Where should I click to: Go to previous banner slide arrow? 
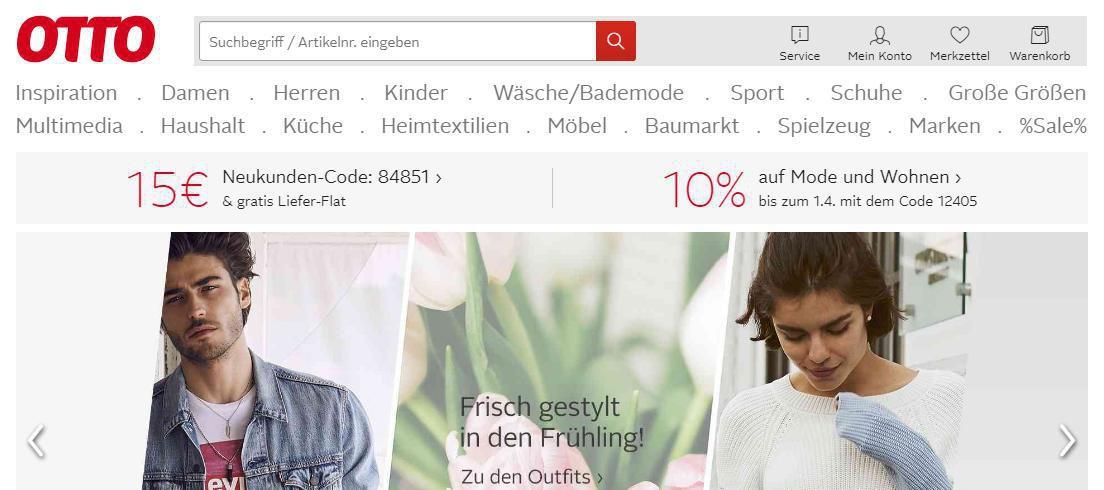pos(37,441)
